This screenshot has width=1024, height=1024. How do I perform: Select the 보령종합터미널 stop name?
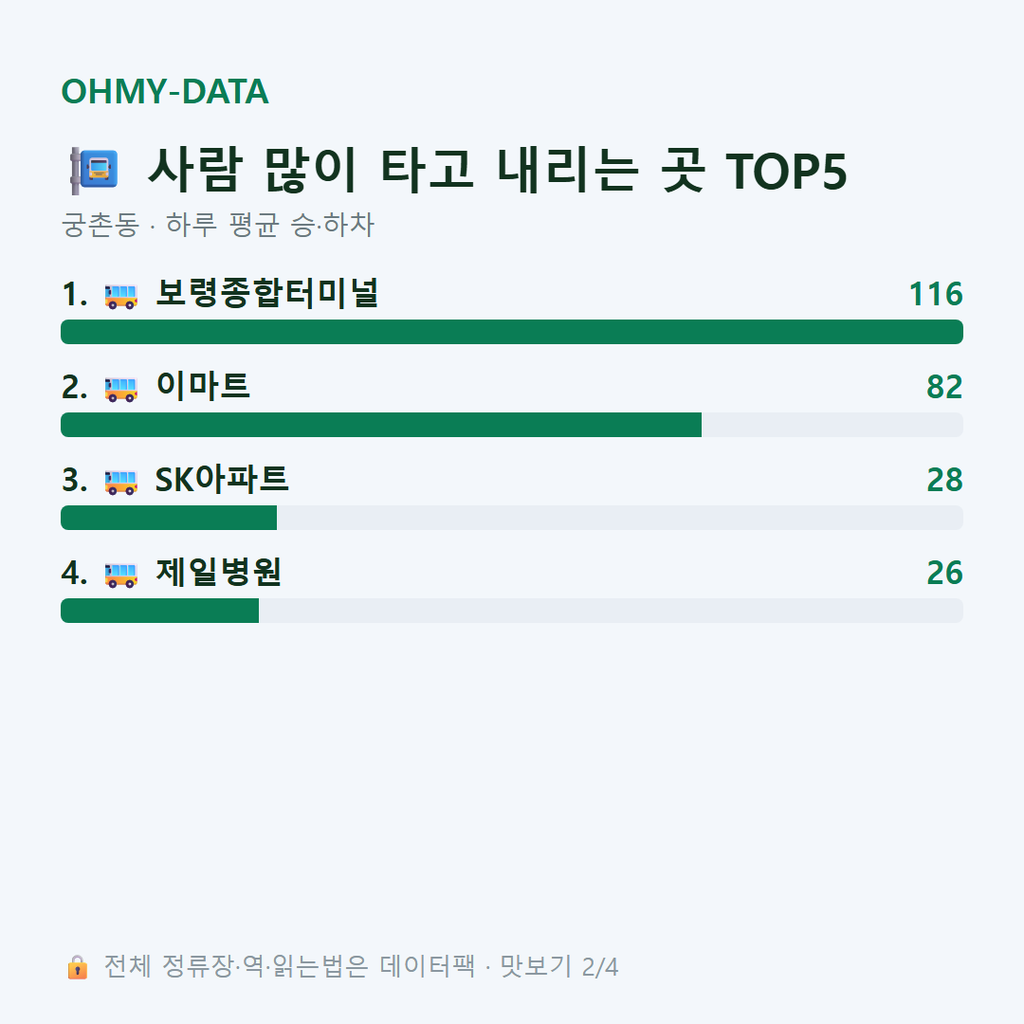[267, 293]
